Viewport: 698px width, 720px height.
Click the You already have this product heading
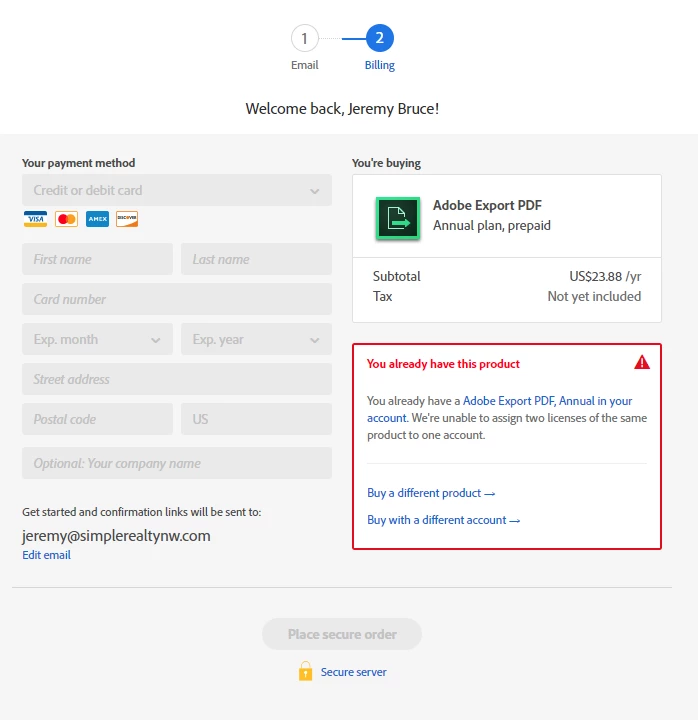[443, 364]
